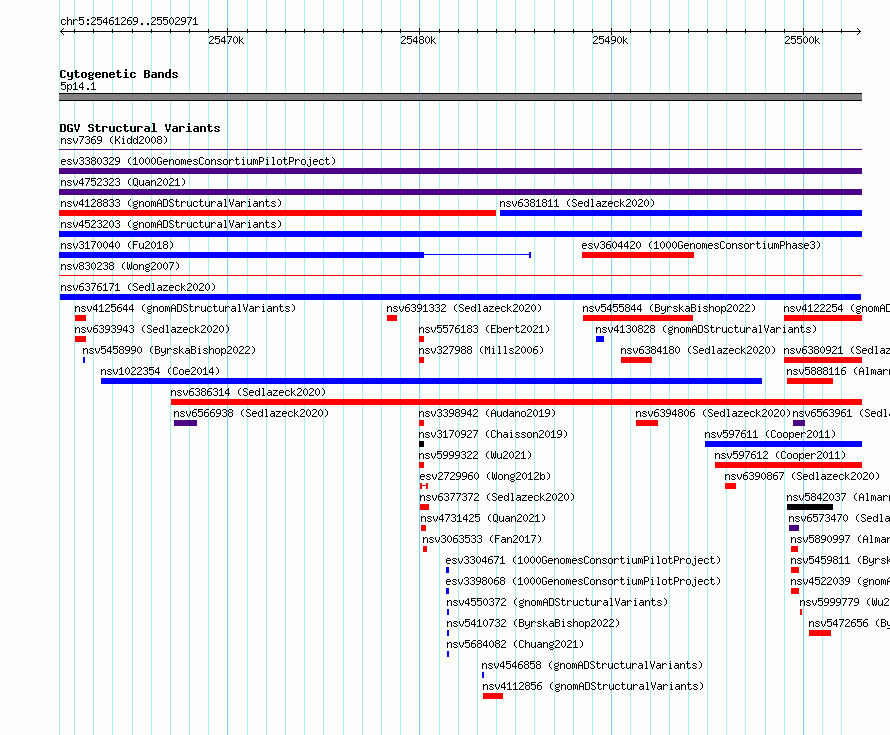Image resolution: width=890 pixels, height=735 pixels.
Task: Click the DGV Structural Variants track title
Action: pos(140,128)
